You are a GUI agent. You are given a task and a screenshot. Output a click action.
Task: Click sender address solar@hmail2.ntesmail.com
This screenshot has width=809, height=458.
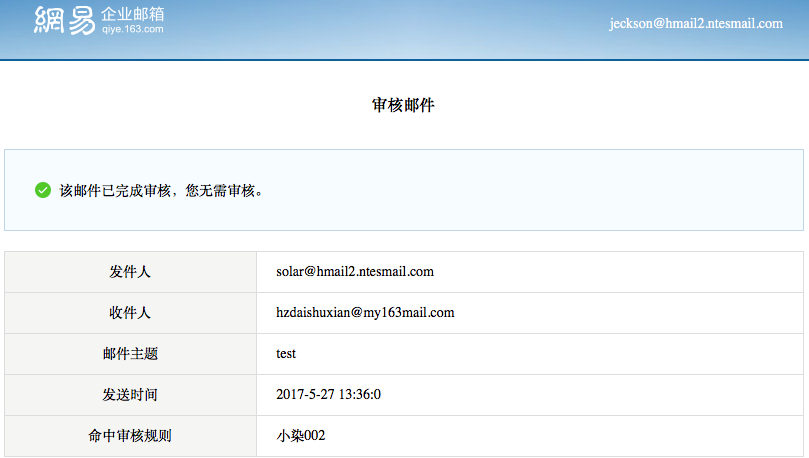click(354, 272)
